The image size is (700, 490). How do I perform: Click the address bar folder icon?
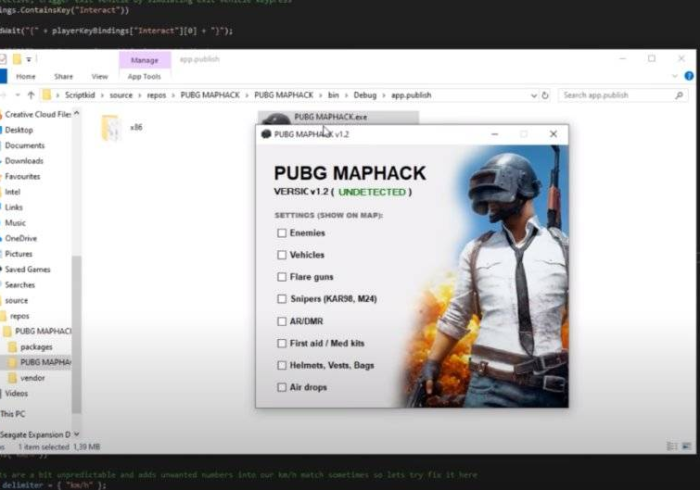pyautogui.click(x=47, y=95)
